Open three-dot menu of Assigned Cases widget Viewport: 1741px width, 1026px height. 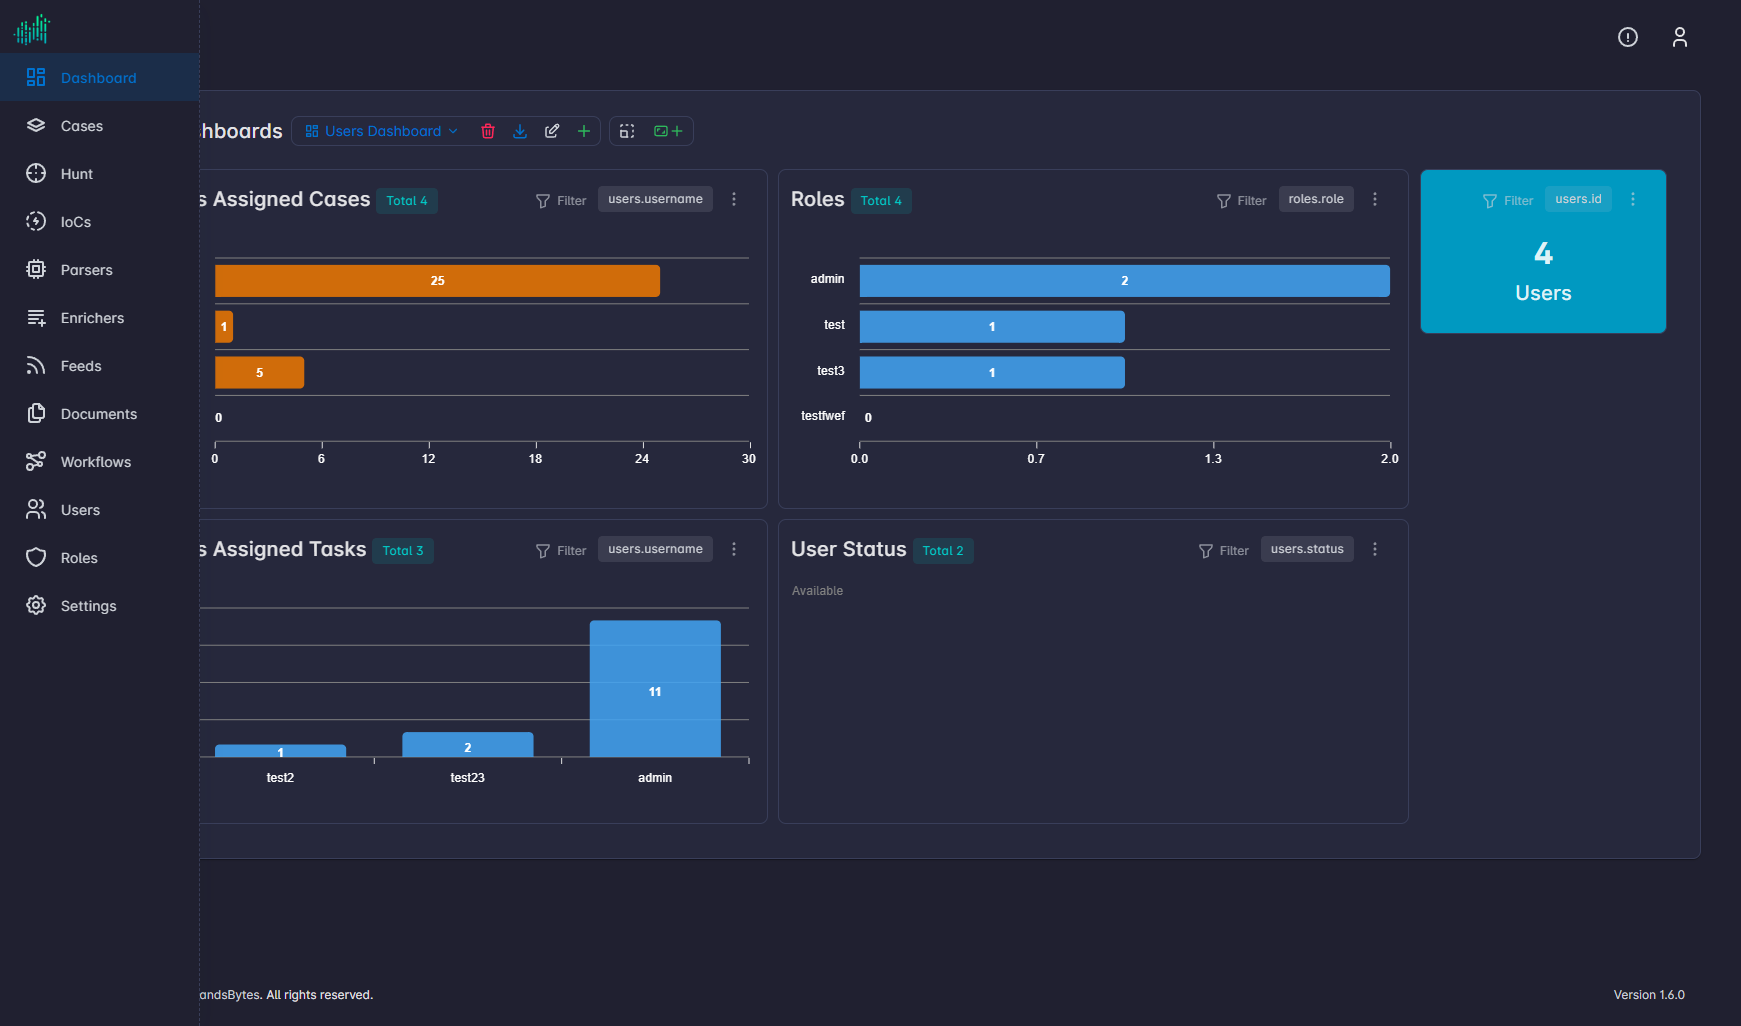734,199
